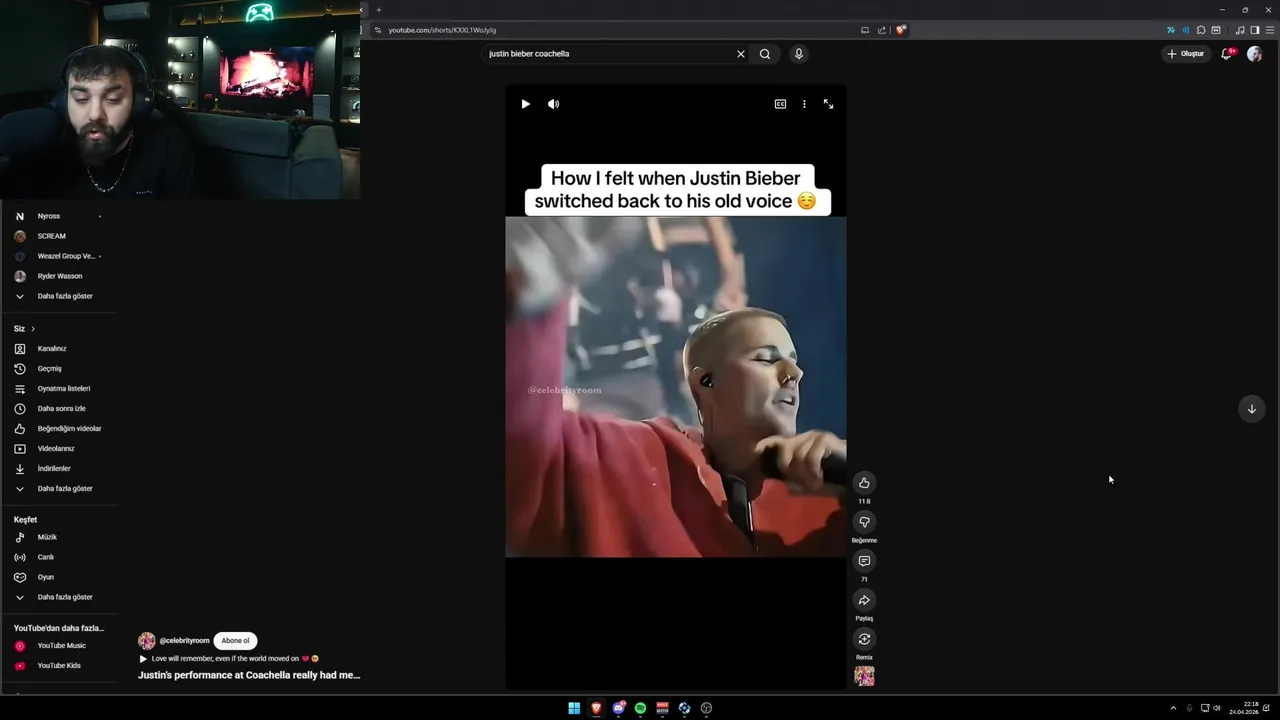This screenshot has width=1280, height=720.
Task: Open the Windows Start menu
Action: tap(574, 708)
